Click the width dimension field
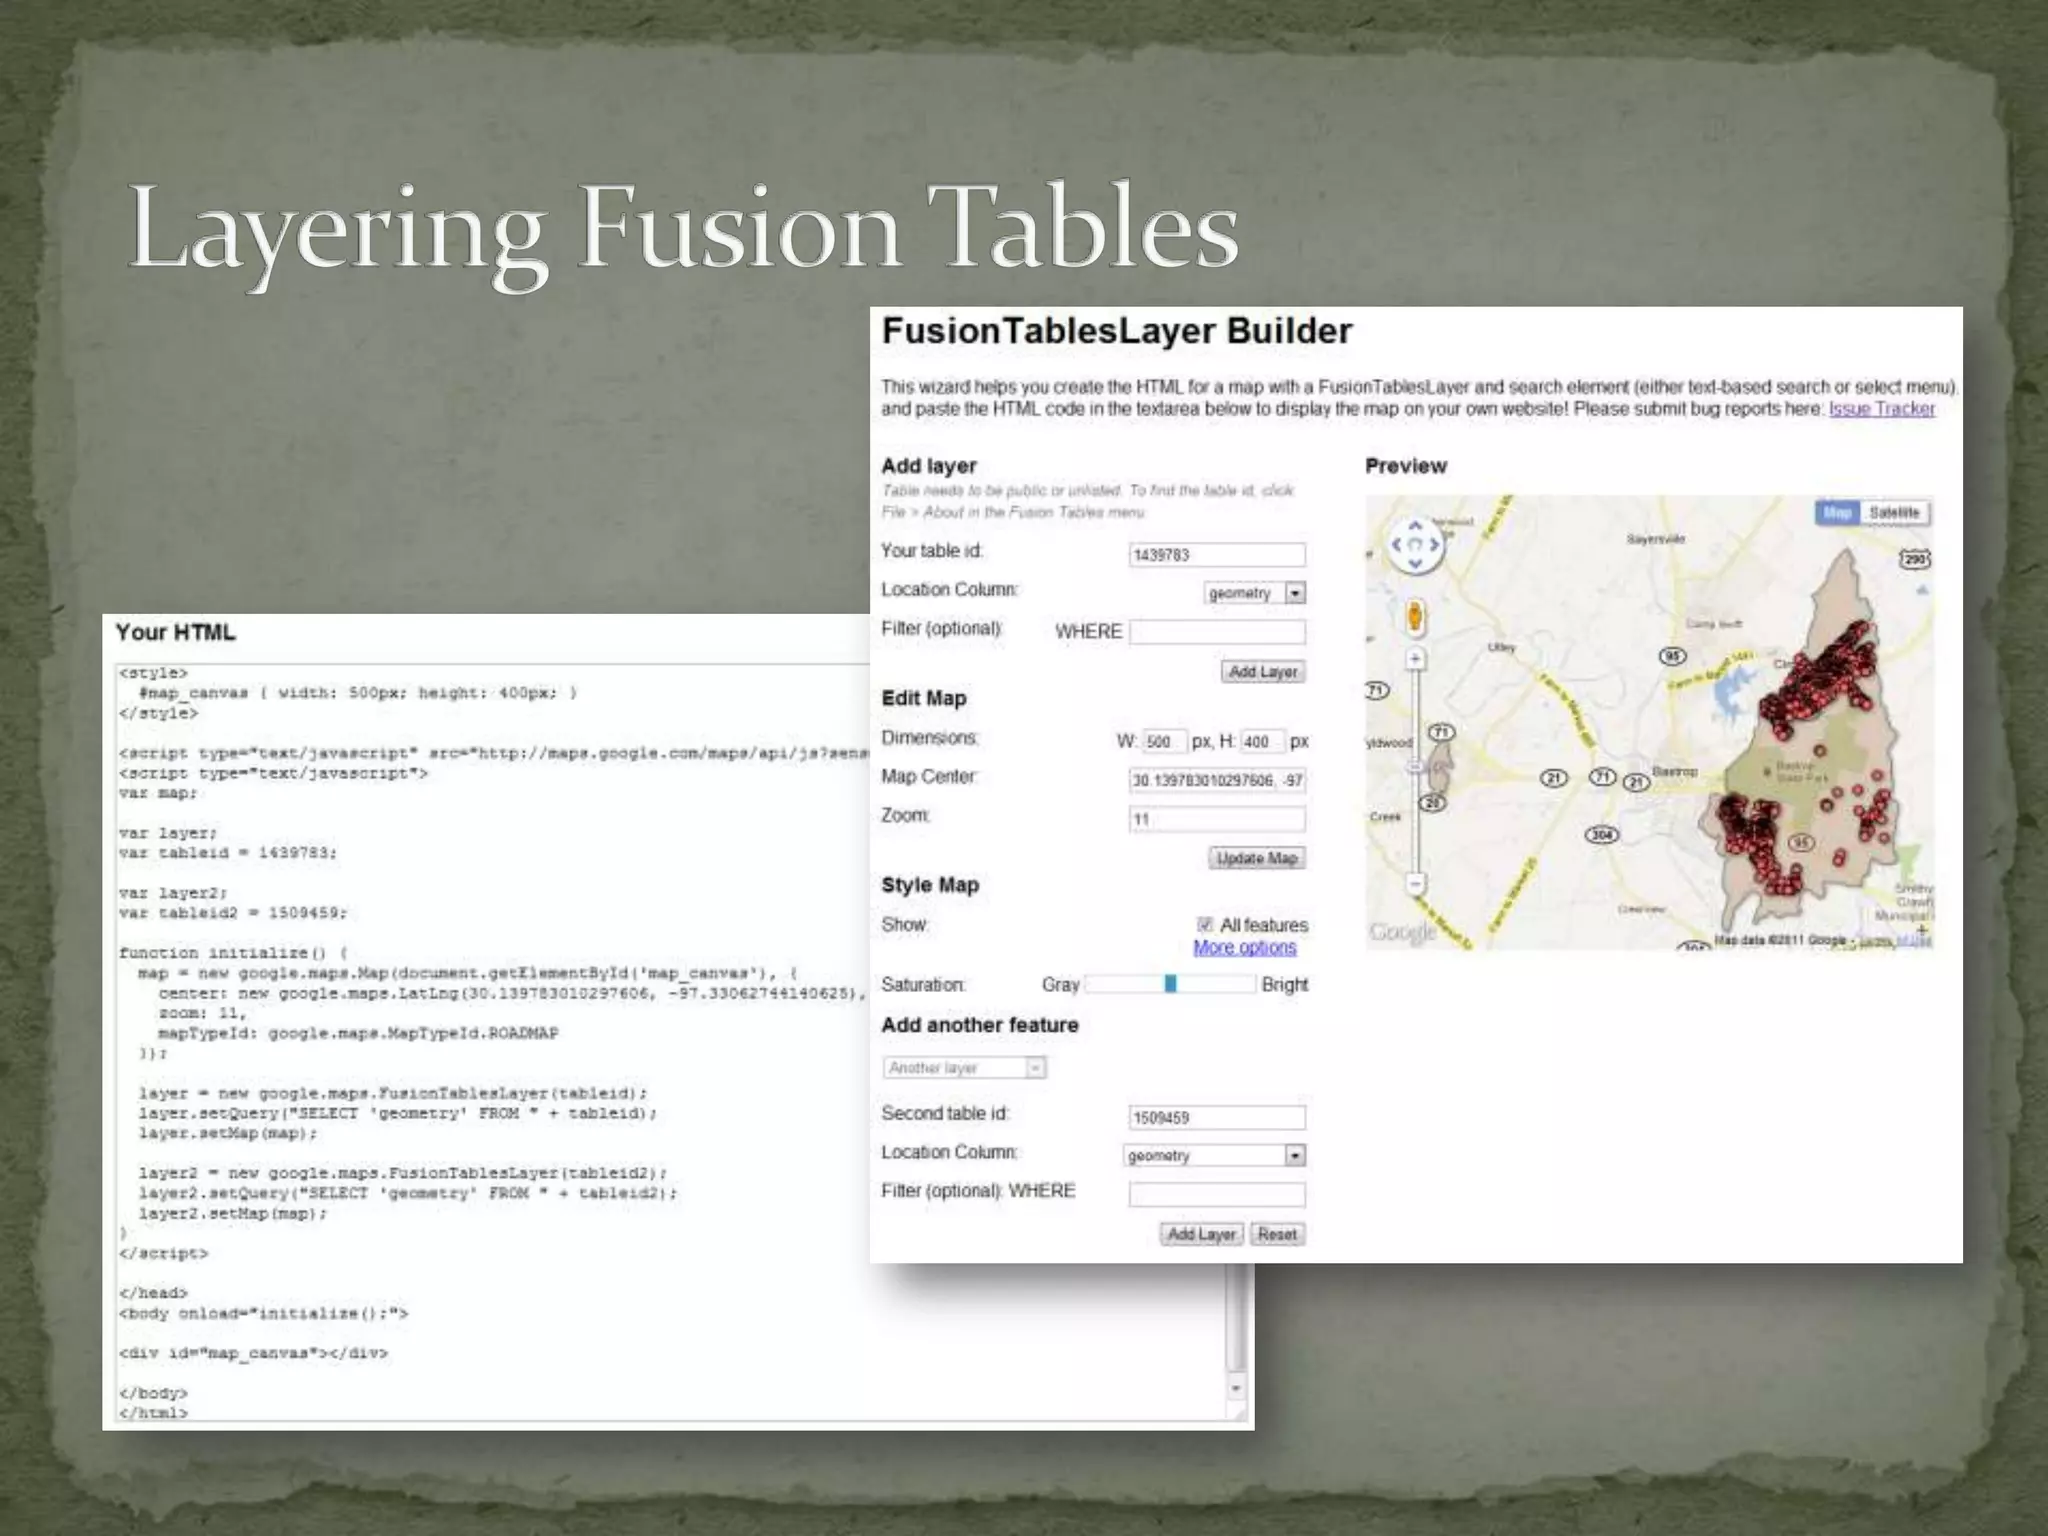 tap(1164, 741)
